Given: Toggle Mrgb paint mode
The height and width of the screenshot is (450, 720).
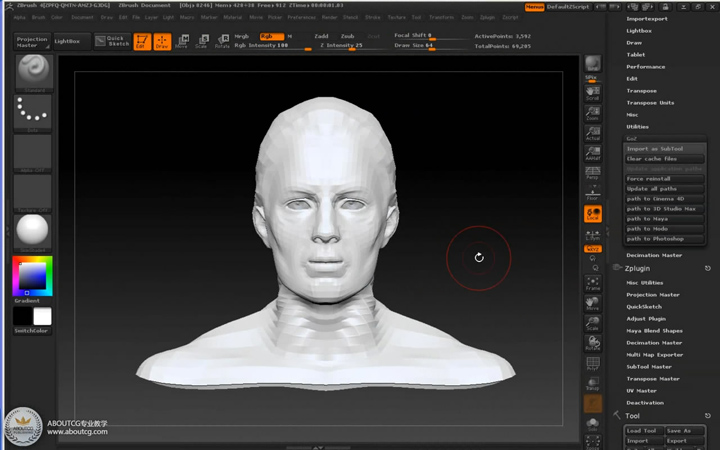Looking at the screenshot, I should coord(242,36).
